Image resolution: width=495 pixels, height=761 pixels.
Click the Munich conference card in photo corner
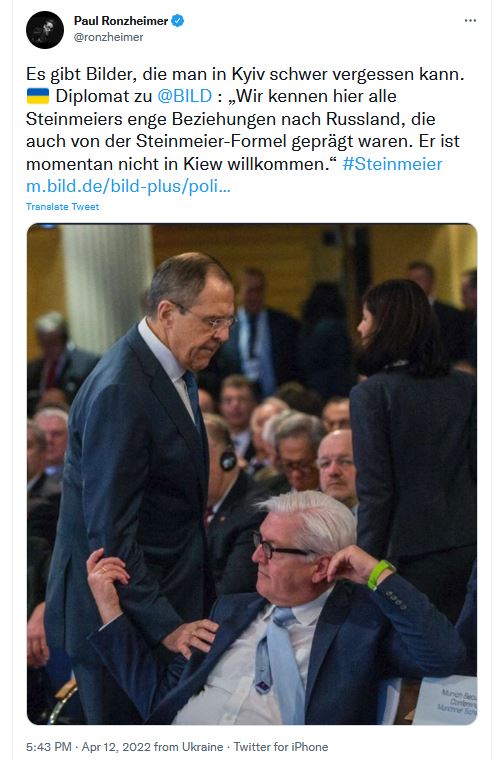click(446, 699)
